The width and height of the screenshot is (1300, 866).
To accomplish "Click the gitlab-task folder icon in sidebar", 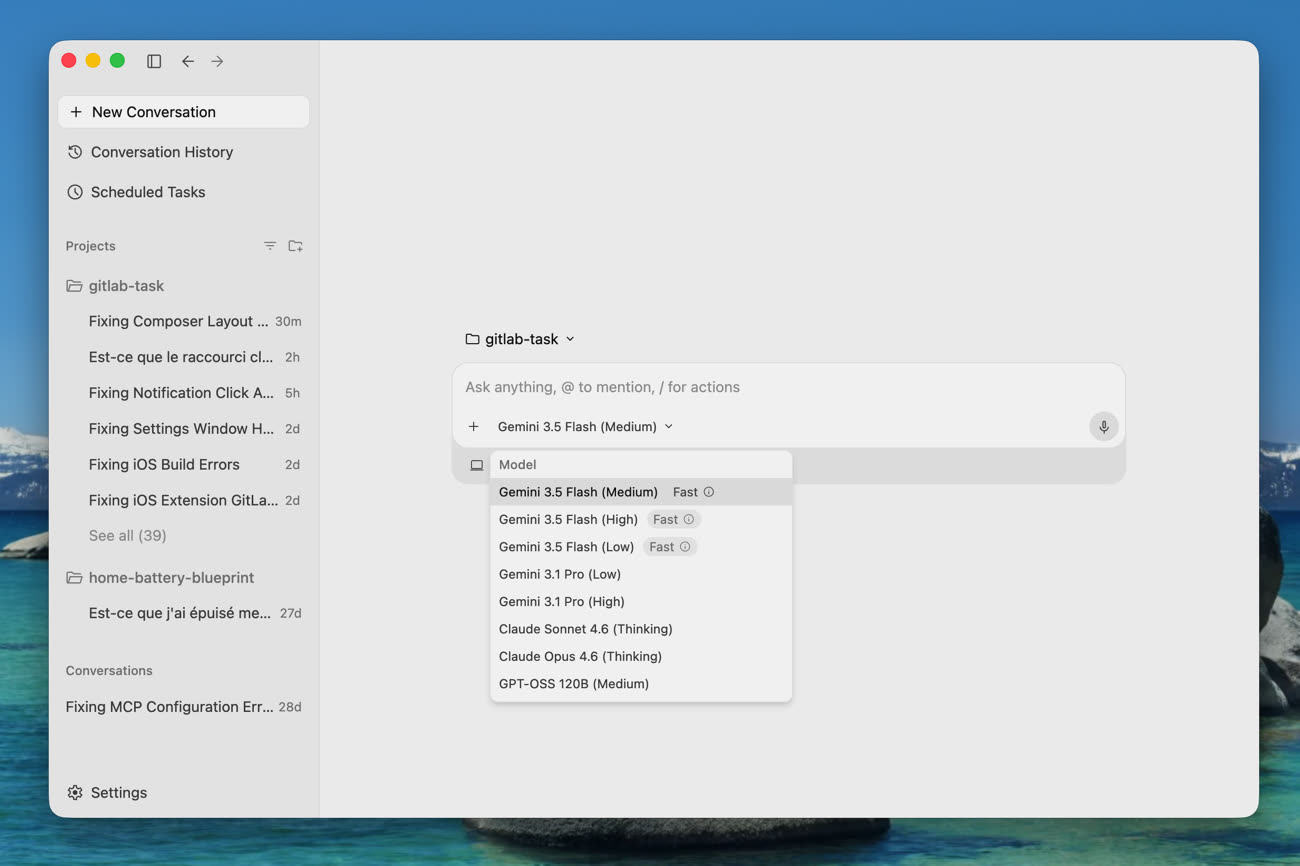I will coord(74,286).
